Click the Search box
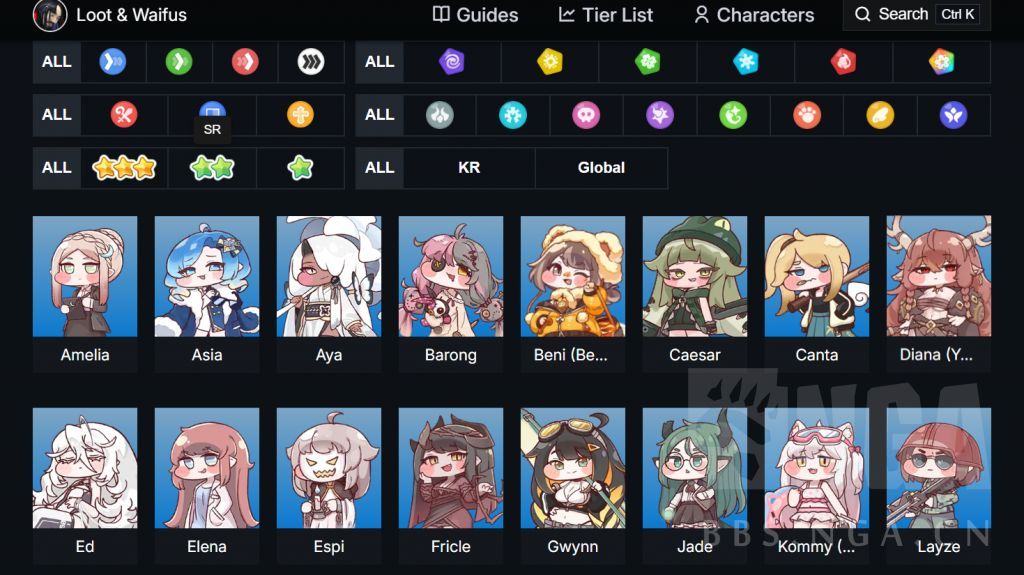Screen dimensions: 1024x575 tap(916, 14)
